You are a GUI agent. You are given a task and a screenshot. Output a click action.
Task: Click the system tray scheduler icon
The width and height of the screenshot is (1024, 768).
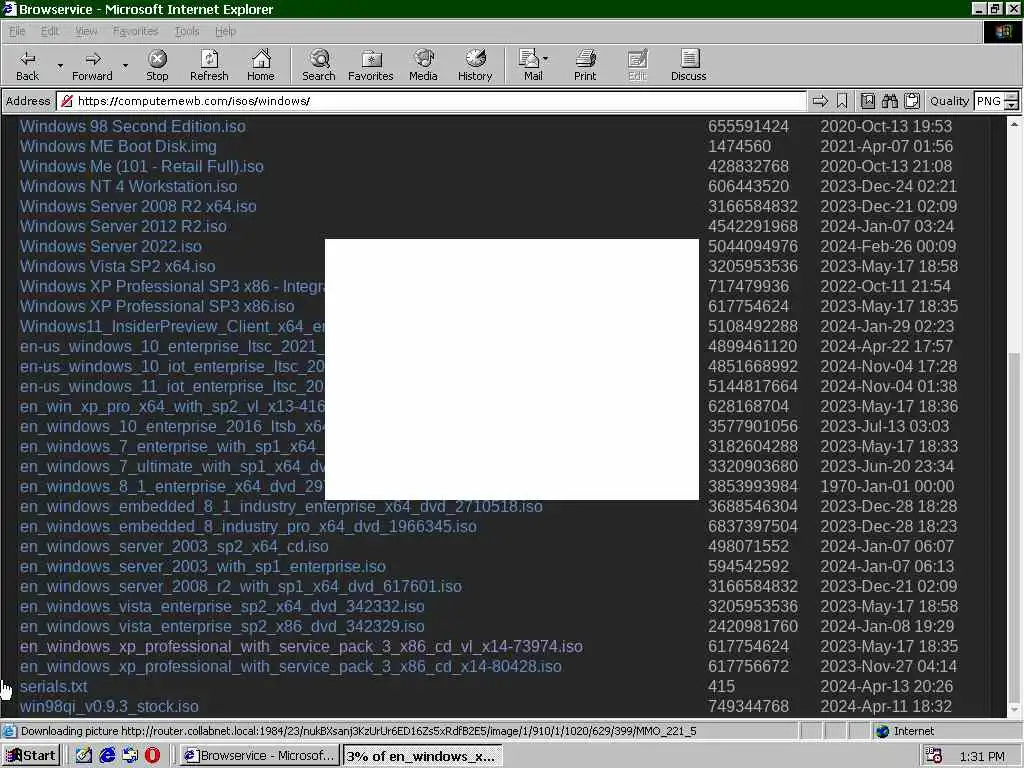[x=934, y=756]
